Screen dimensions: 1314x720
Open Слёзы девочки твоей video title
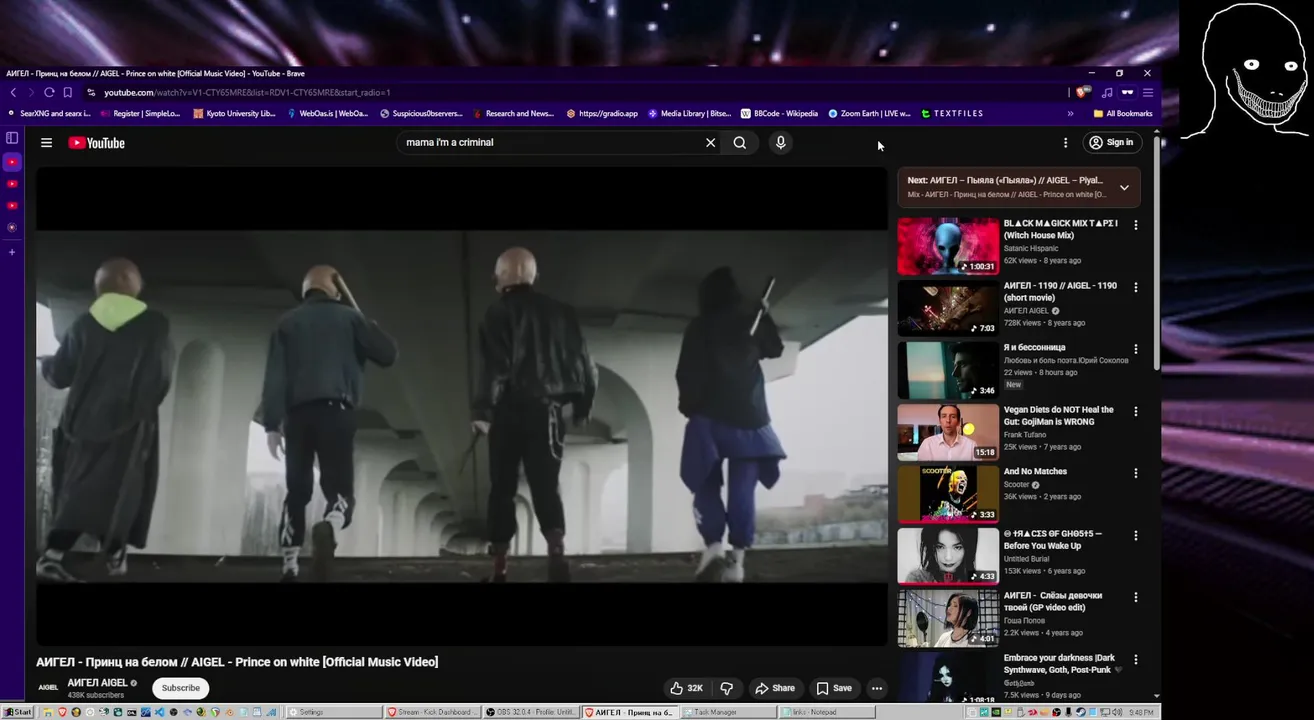pyautogui.click(x=1053, y=601)
